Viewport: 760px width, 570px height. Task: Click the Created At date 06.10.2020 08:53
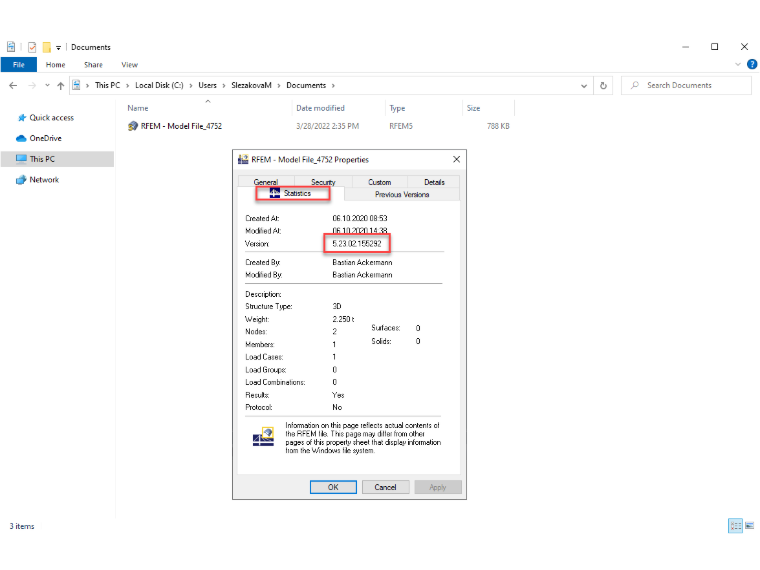click(x=360, y=218)
